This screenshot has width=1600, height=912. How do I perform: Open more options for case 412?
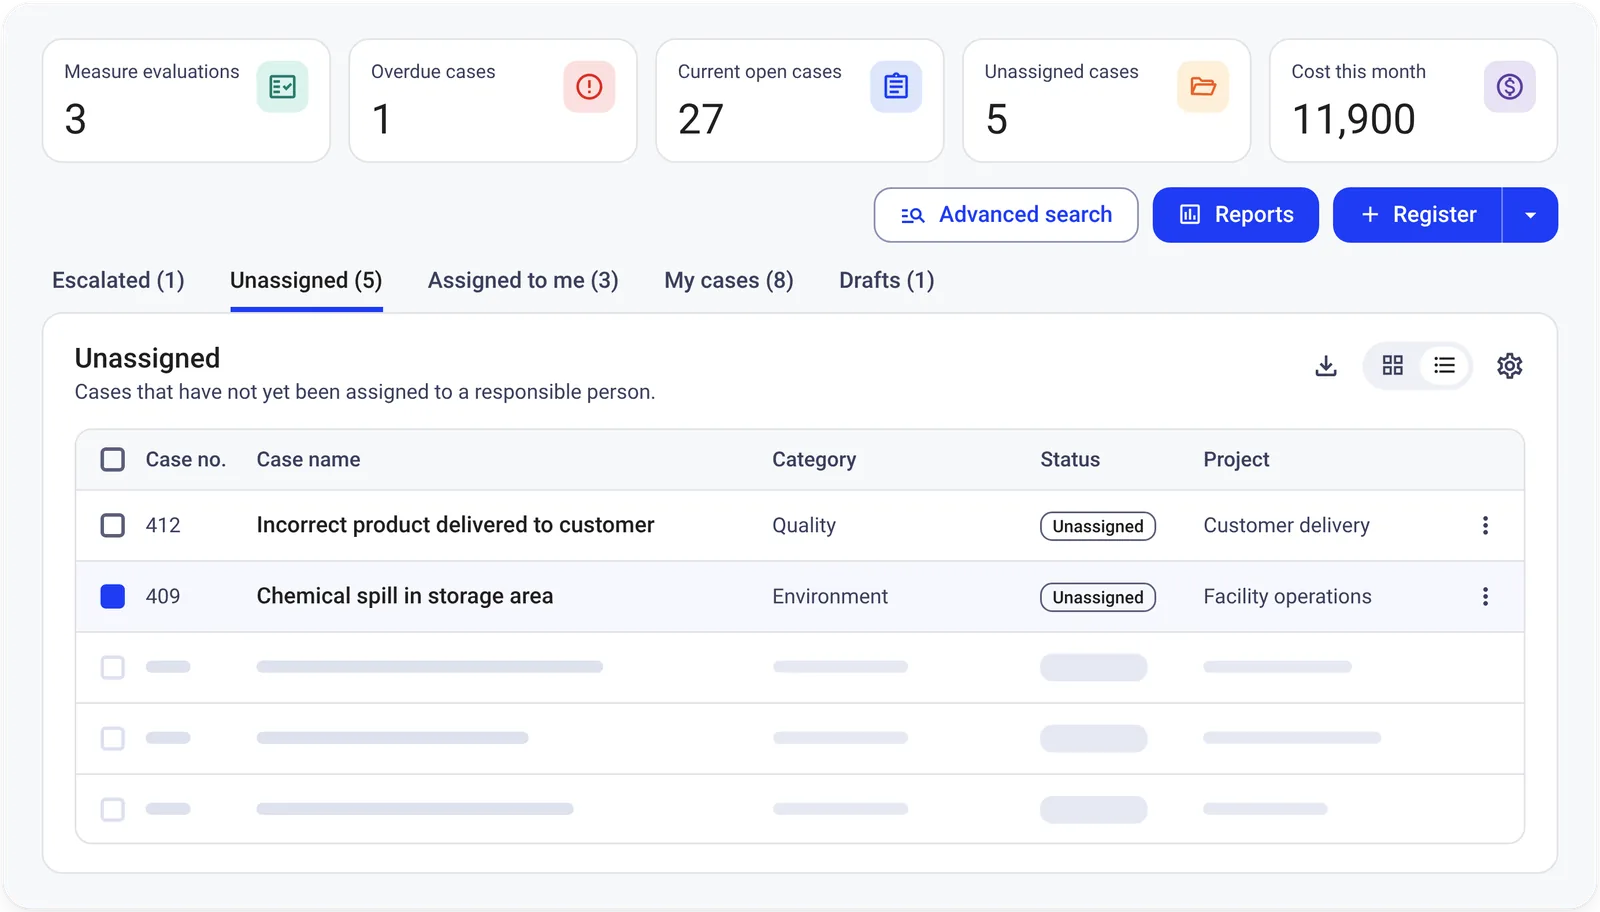(x=1485, y=525)
